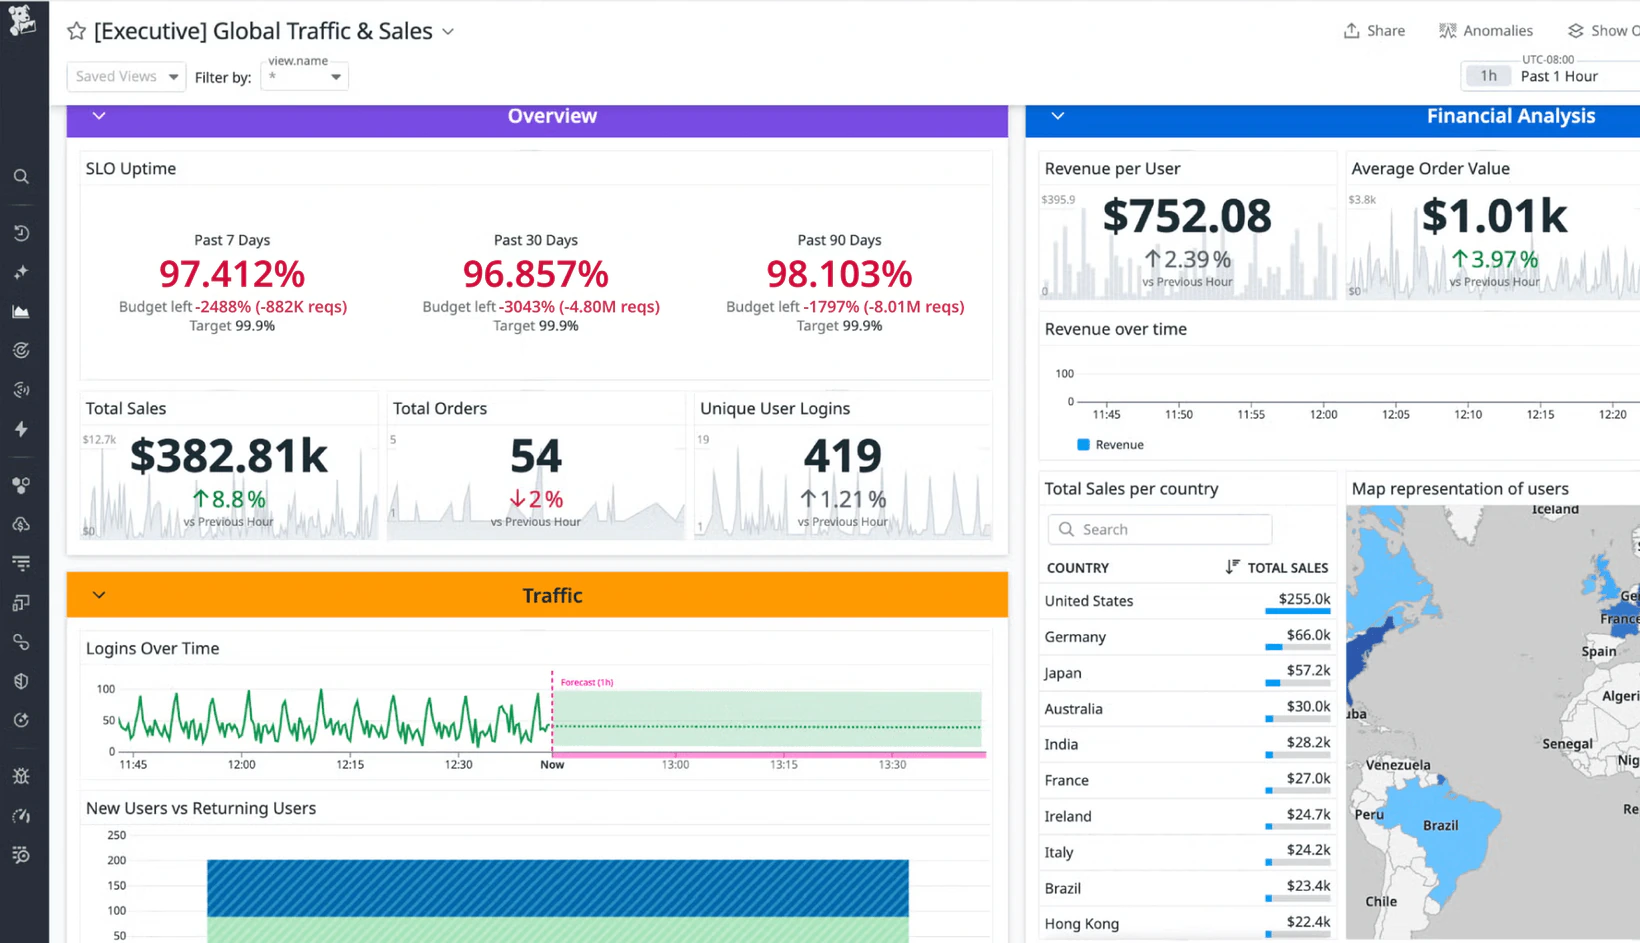Open the speedometer gauge icon in sidebar
The image size is (1640, 943).
(x=21, y=816)
